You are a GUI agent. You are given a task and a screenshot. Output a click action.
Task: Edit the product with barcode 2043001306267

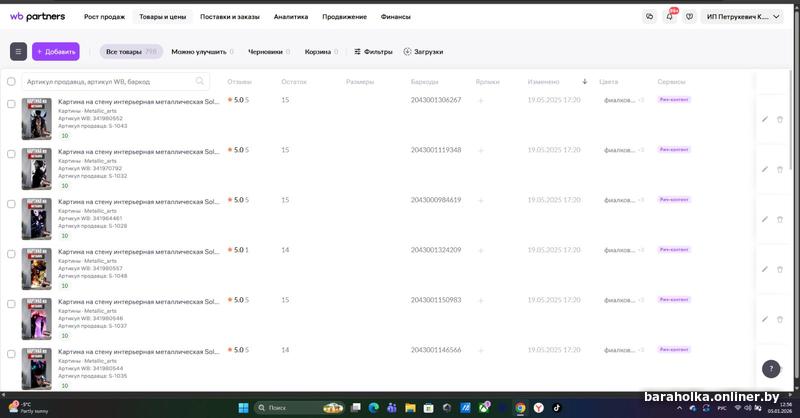(765, 119)
